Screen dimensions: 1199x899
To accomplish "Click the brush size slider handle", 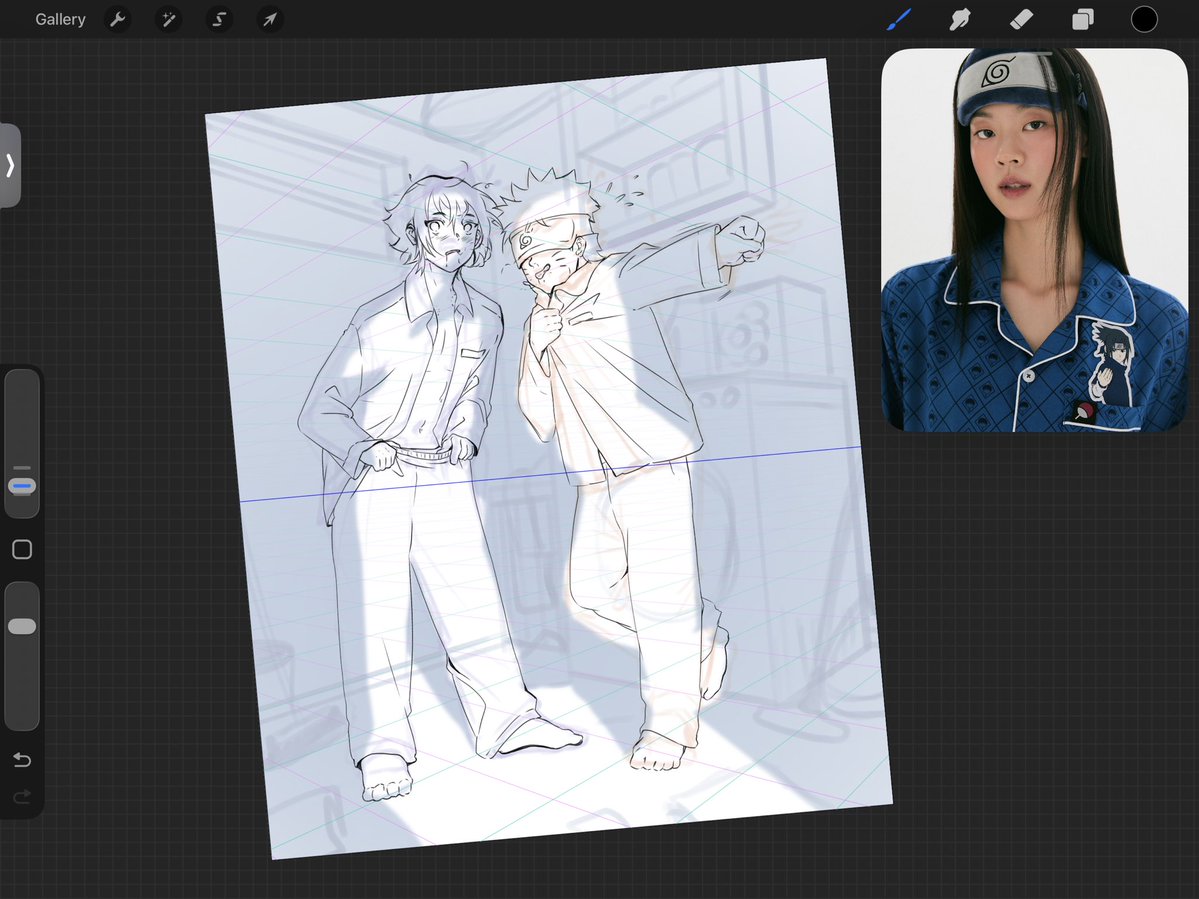I will pyautogui.click(x=22, y=485).
